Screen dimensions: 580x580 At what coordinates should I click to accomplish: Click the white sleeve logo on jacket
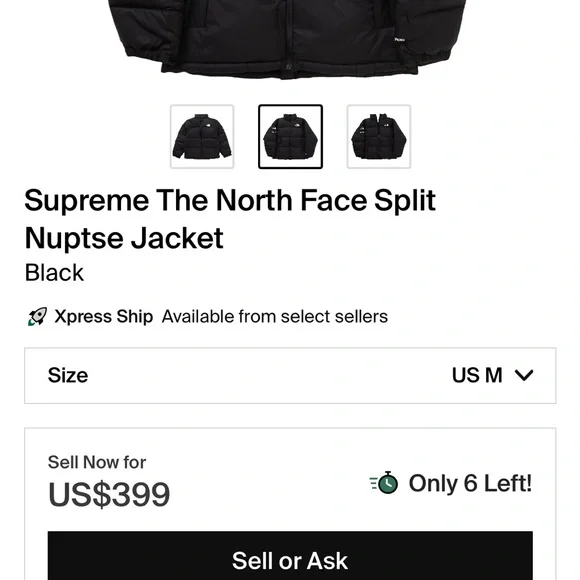[x=399, y=40]
